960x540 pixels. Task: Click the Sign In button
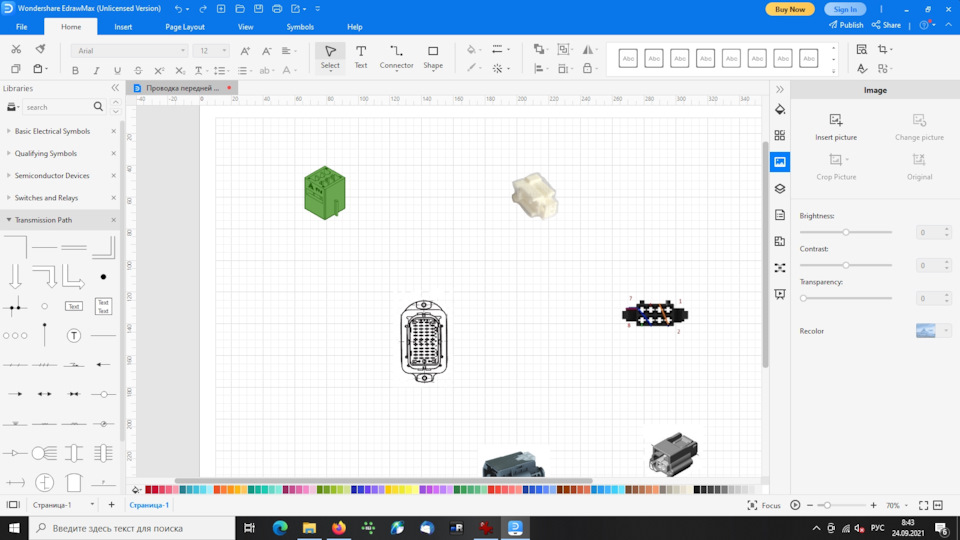coord(845,9)
